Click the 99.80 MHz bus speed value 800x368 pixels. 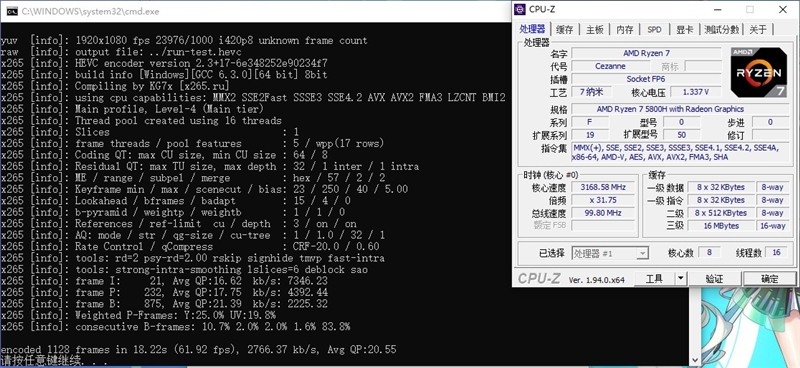603,213
